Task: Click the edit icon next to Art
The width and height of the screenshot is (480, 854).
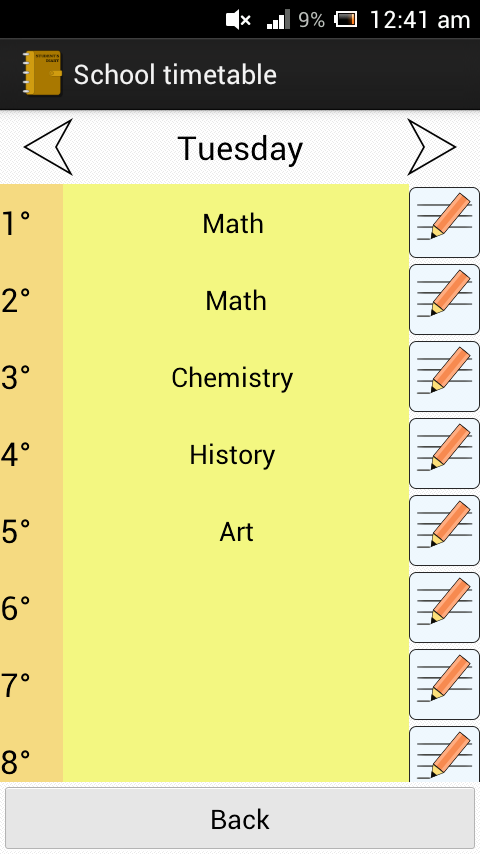Action: 444,530
